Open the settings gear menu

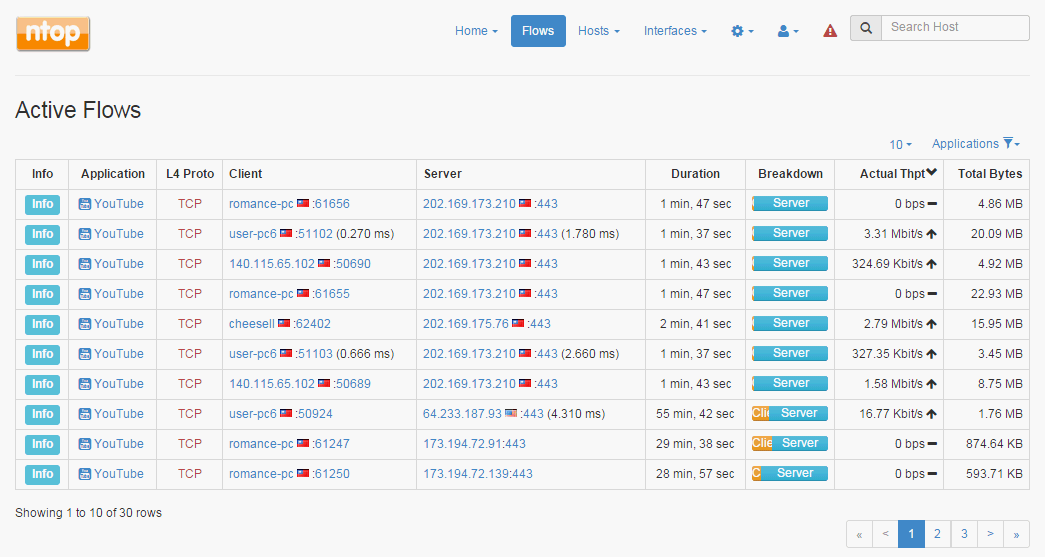point(742,31)
